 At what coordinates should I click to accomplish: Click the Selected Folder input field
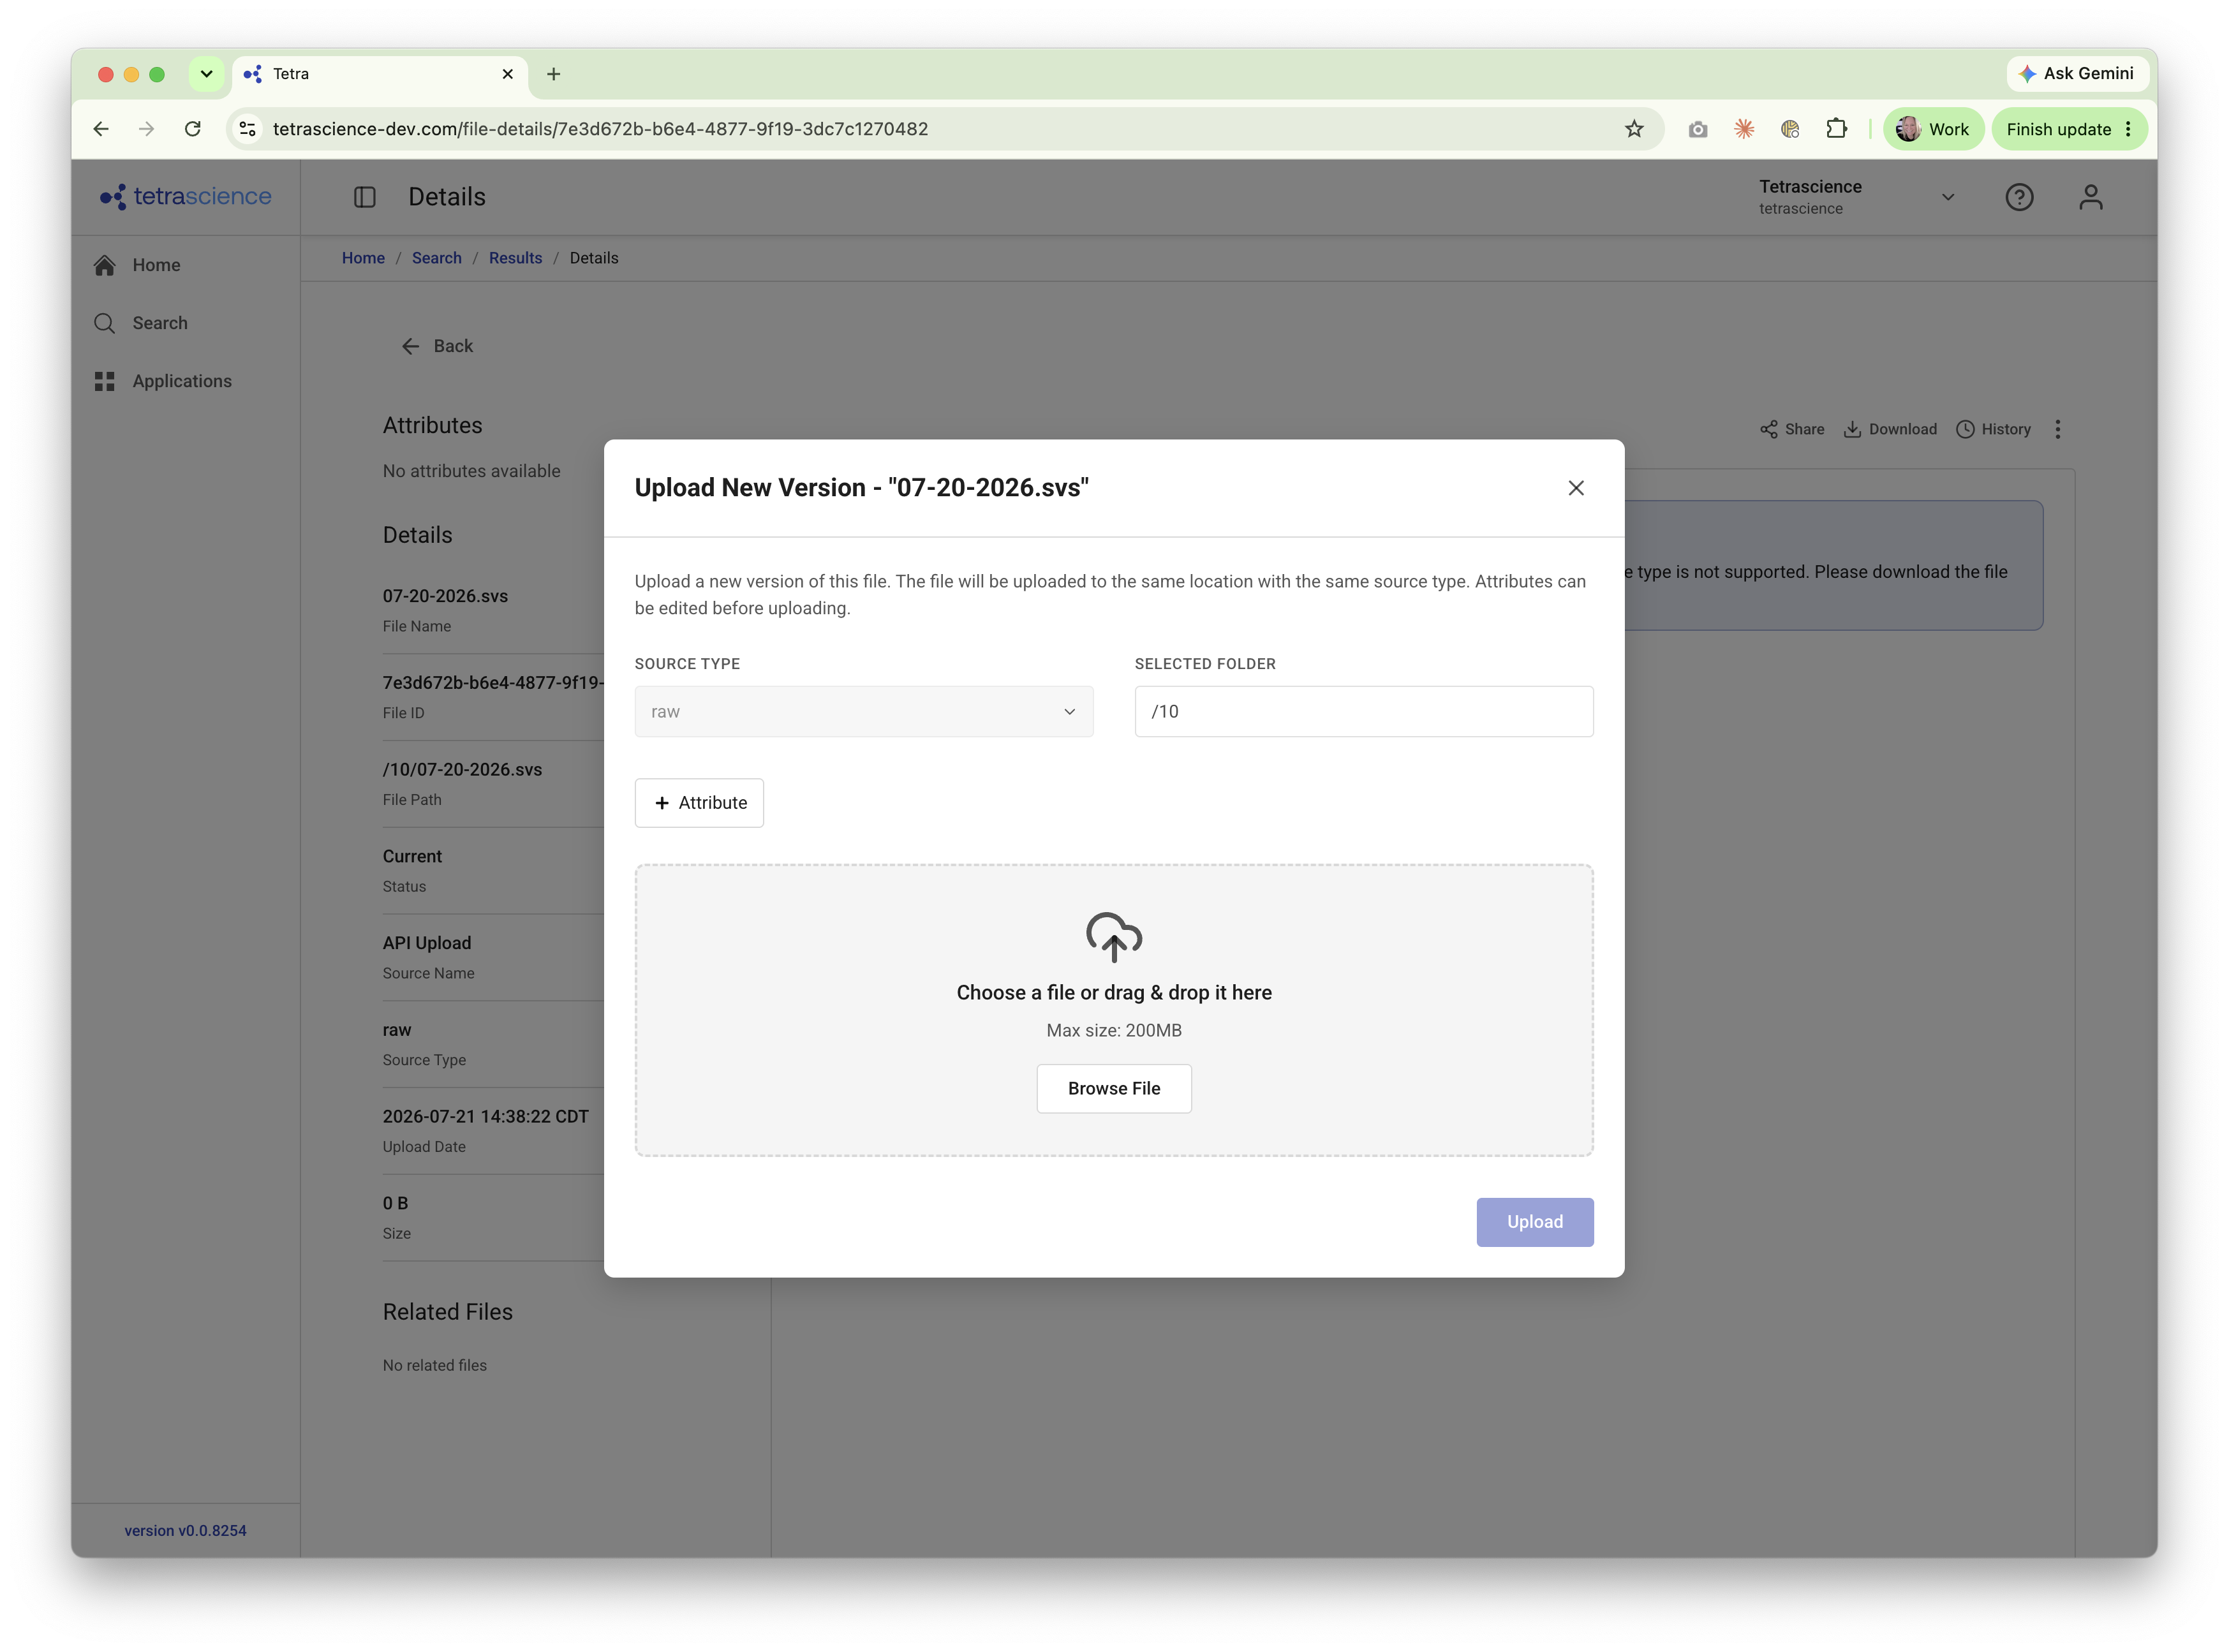tap(1363, 711)
